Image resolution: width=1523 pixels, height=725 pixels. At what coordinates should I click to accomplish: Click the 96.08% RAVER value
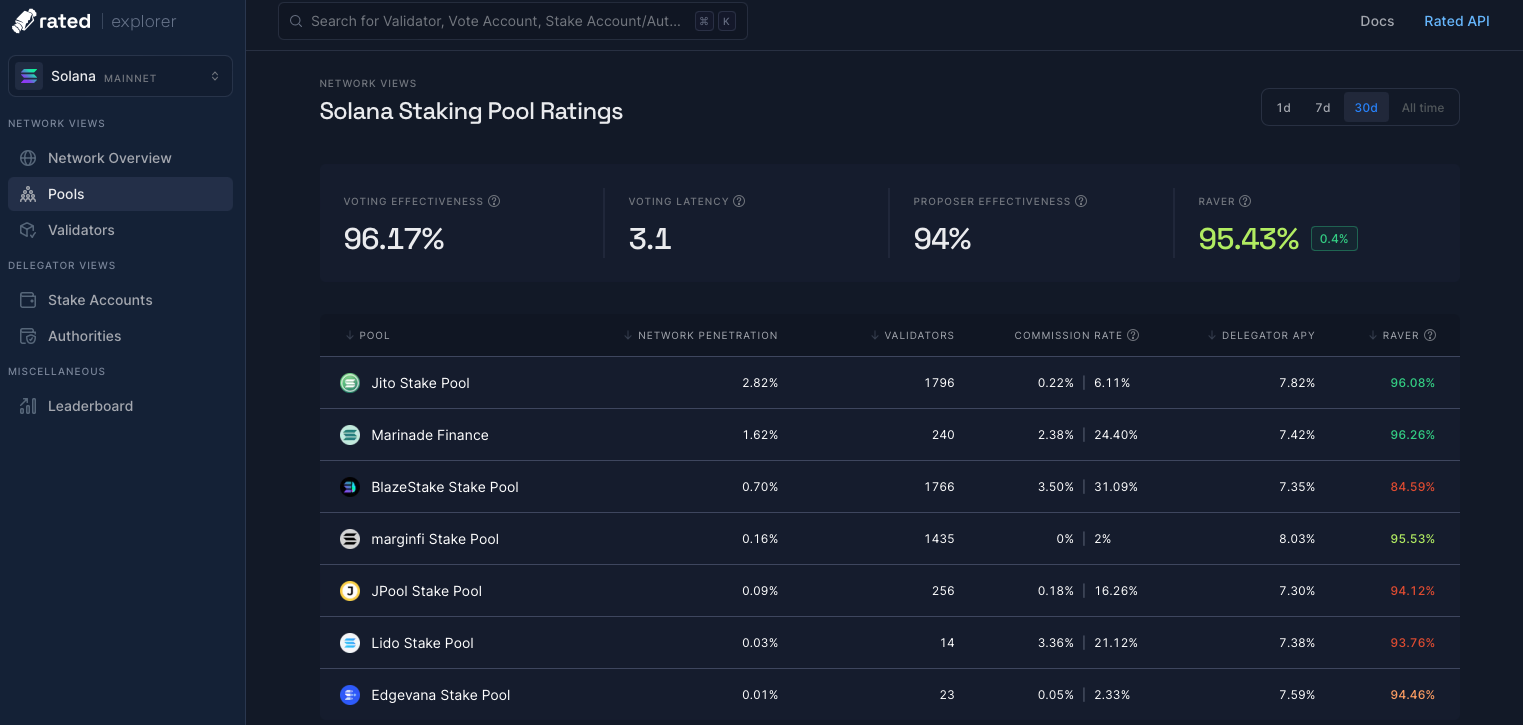coord(1412,383)
